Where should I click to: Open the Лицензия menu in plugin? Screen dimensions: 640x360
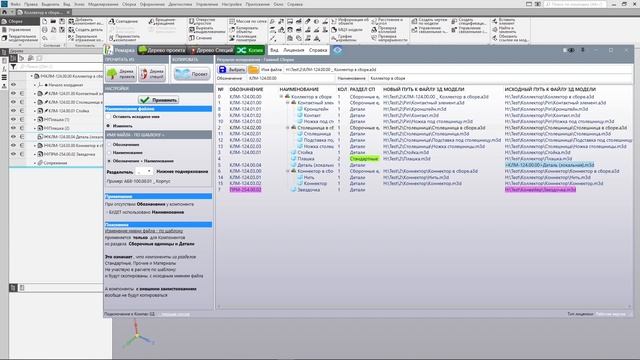293,50
